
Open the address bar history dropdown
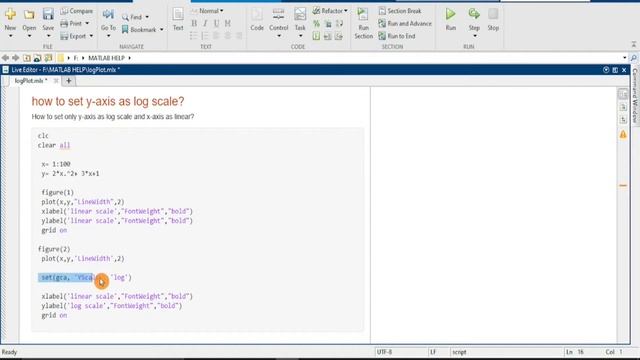pyautogui.click(x=624, y=58)
